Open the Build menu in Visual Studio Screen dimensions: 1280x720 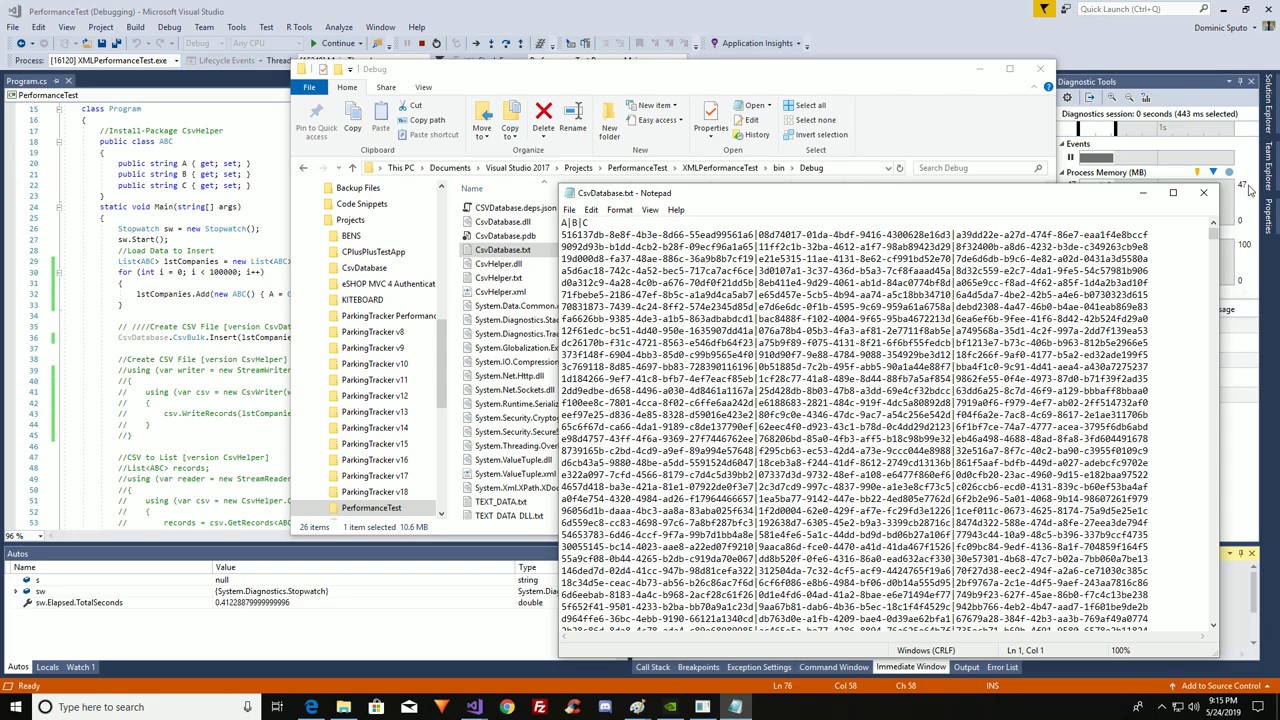click(135, 27)
